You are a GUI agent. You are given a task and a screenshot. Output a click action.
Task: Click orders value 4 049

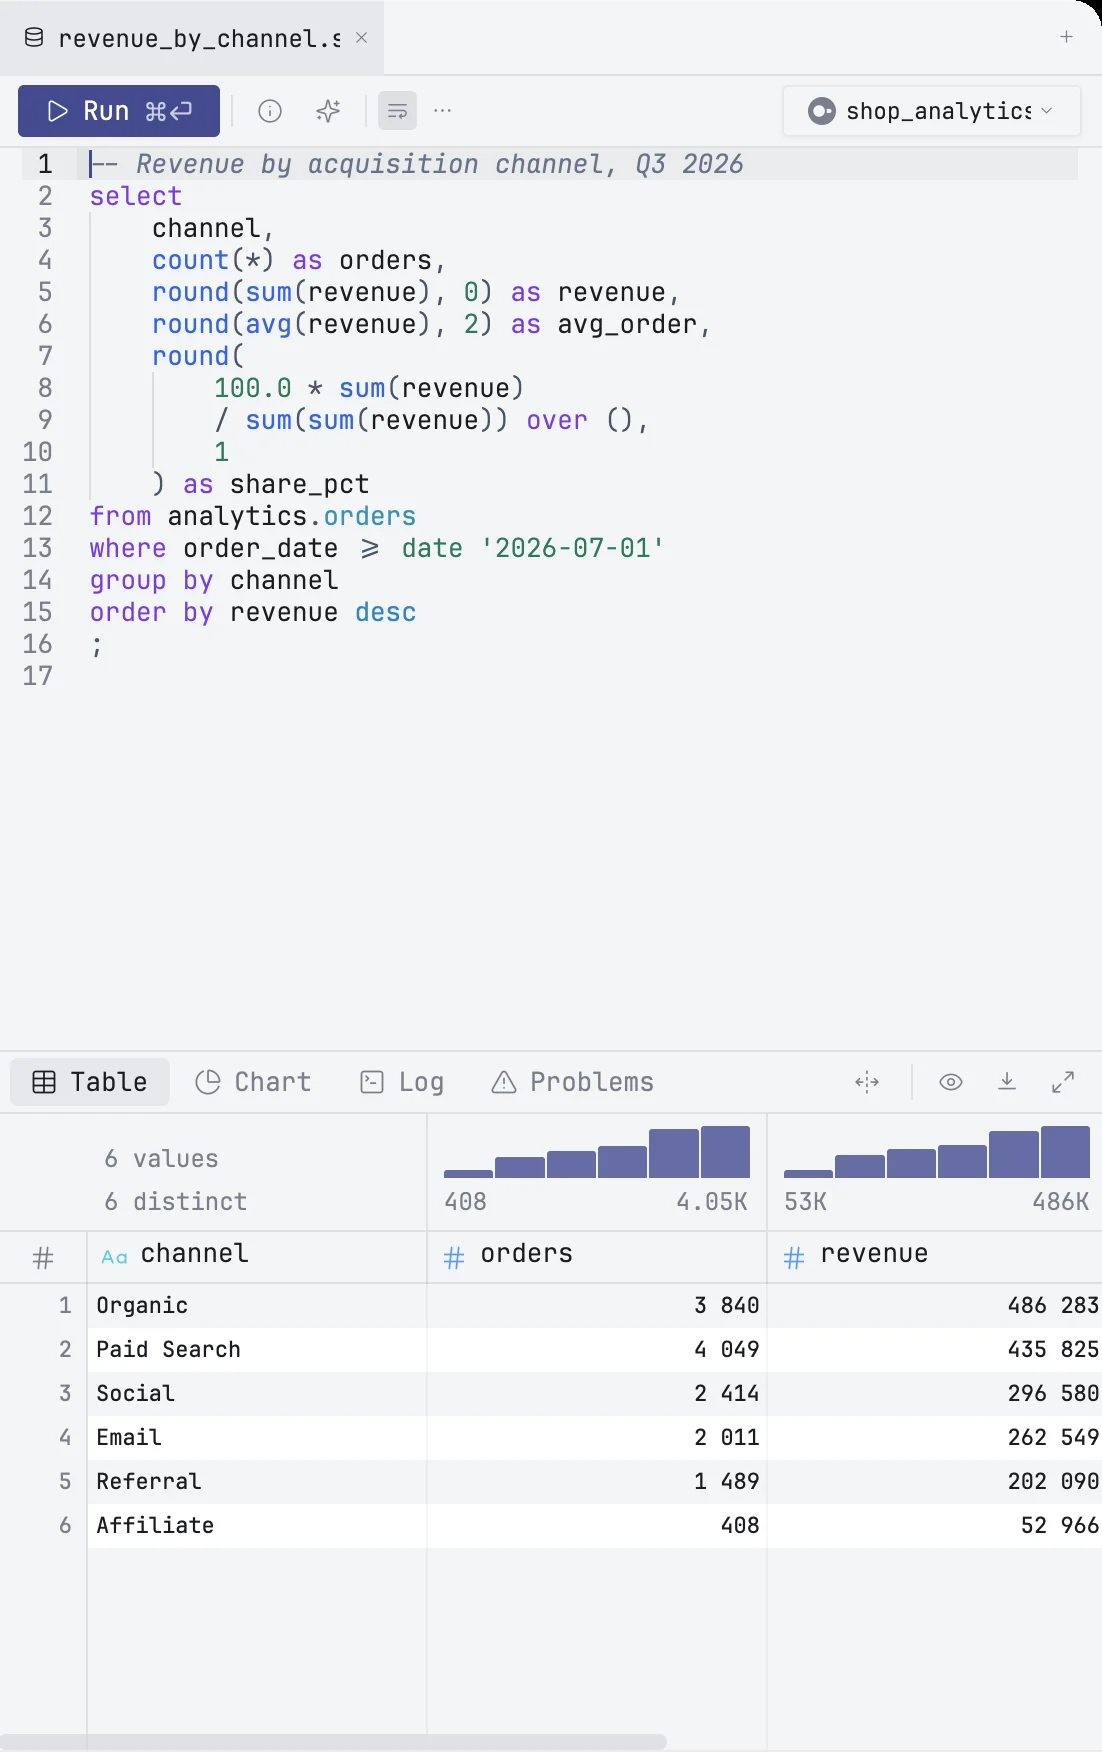(597, 1350)
